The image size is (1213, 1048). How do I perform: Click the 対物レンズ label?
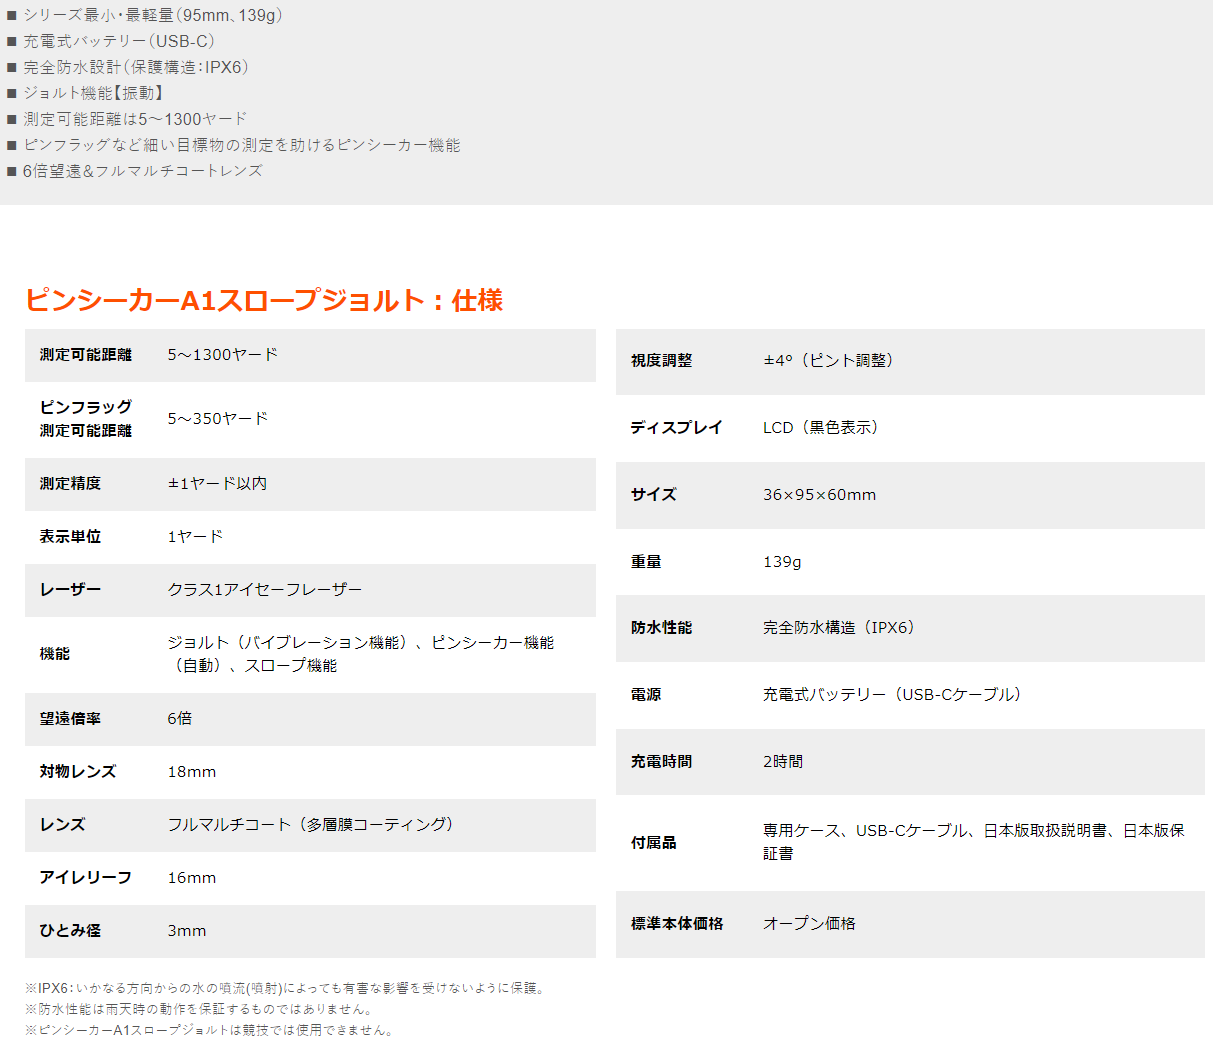pos(78,772)
